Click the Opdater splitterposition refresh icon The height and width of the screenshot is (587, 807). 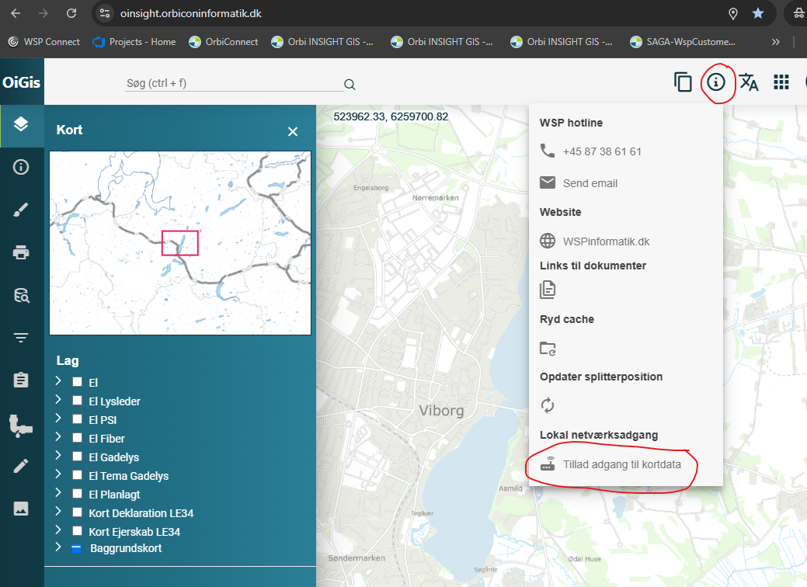coord(548,405)
